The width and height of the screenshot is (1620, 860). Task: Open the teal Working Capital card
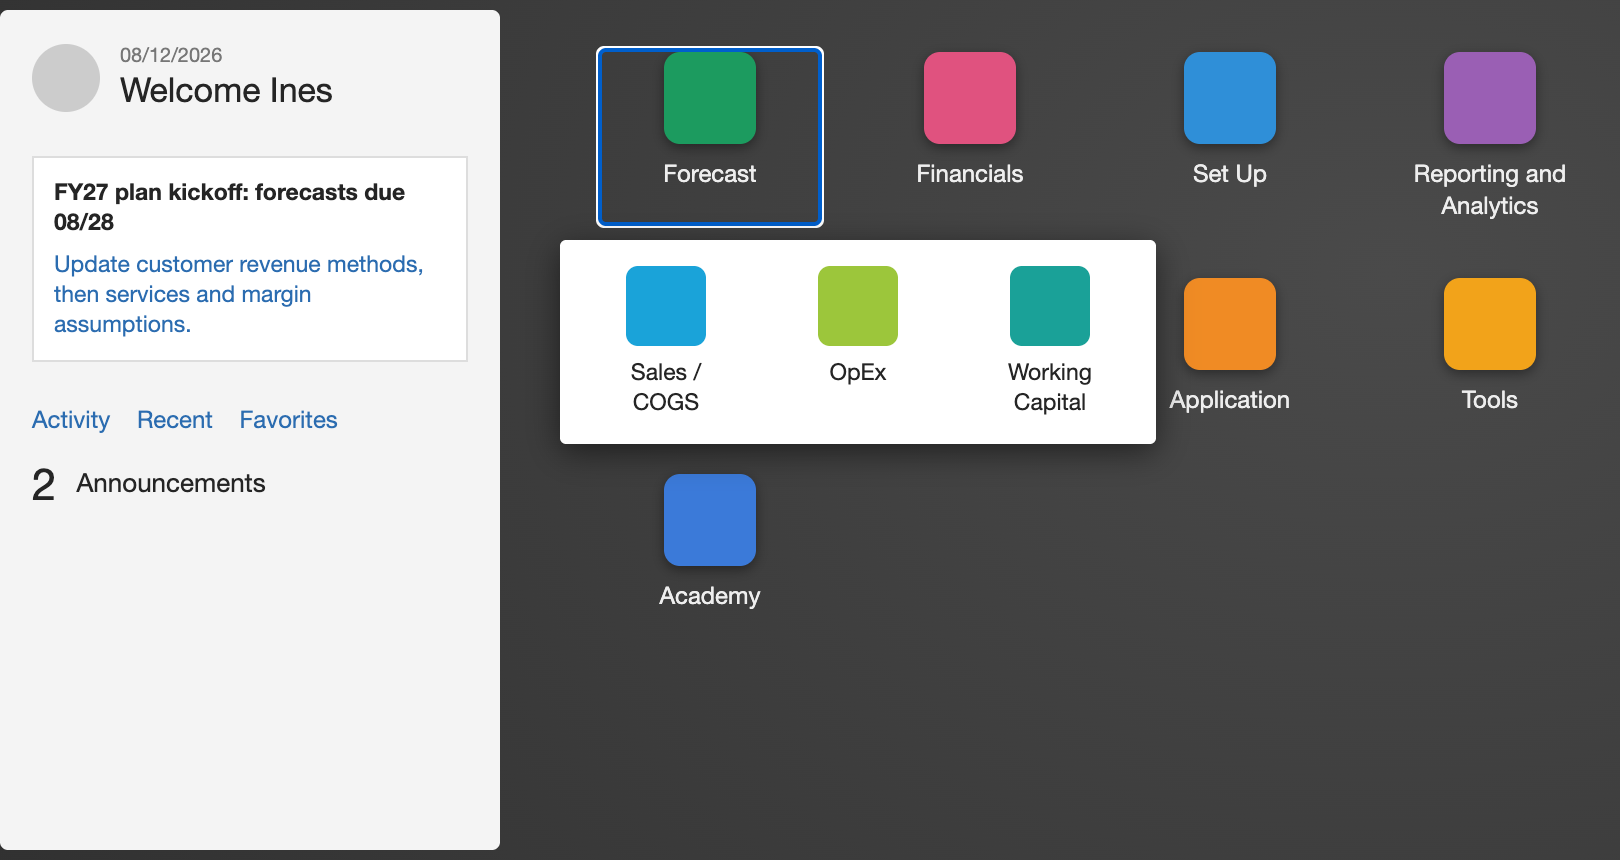click(1050, 306)
